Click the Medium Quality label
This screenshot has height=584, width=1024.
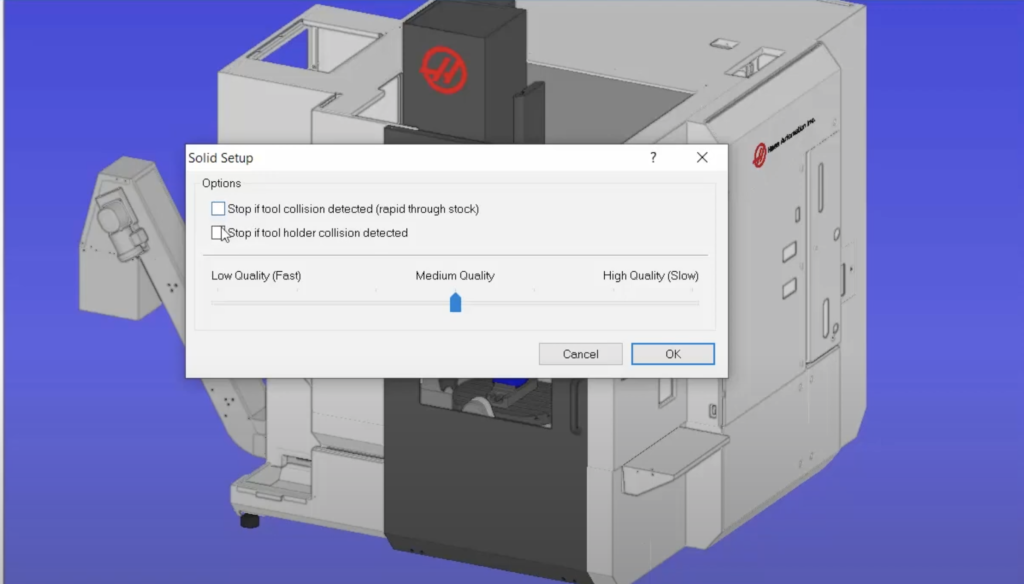(455, 276)
